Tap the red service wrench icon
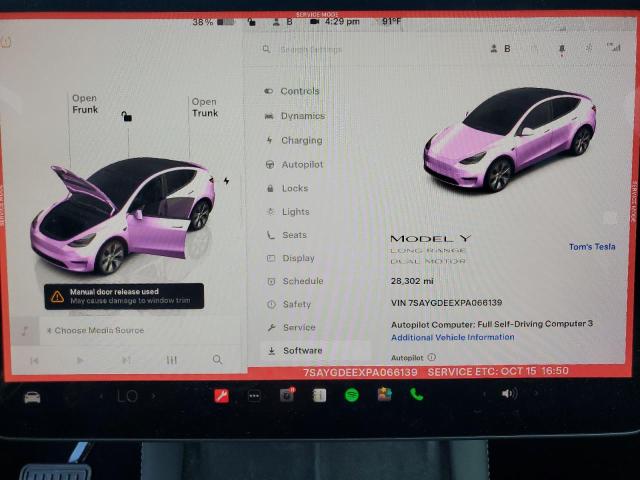The image size is (640, 480). click(x=222, y=395)
